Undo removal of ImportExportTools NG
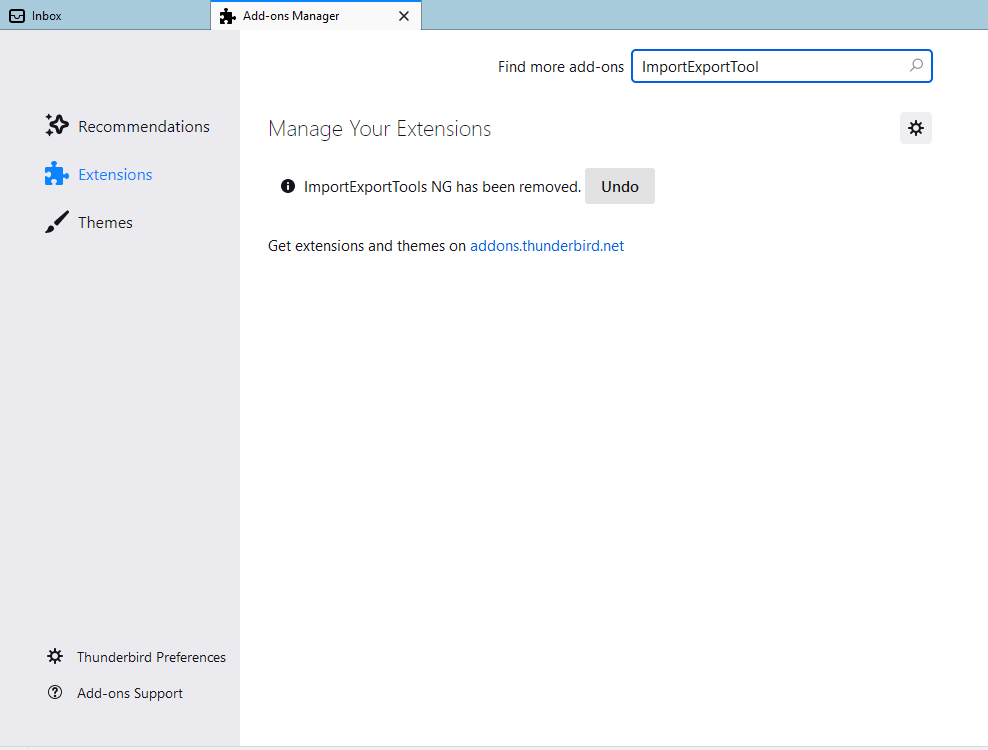Image resolution: width=988 pixels, height=750 pixels. coord(619,186)
